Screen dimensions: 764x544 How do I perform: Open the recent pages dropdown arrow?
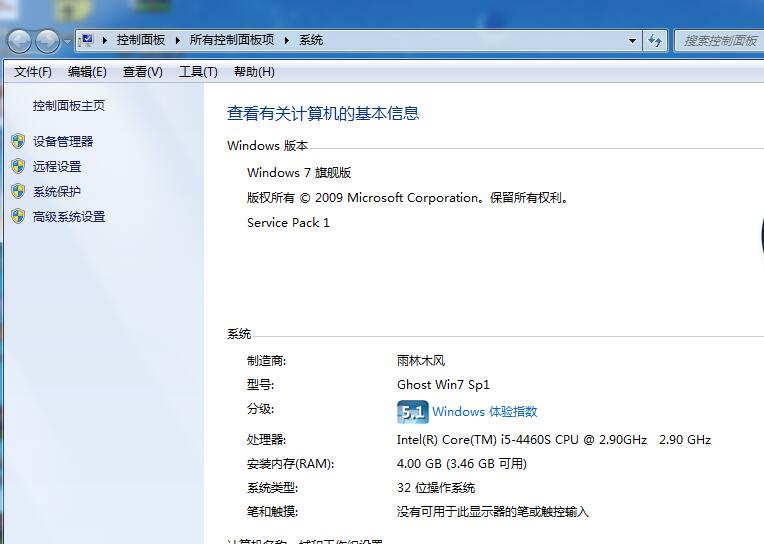[x=67, y=41]
